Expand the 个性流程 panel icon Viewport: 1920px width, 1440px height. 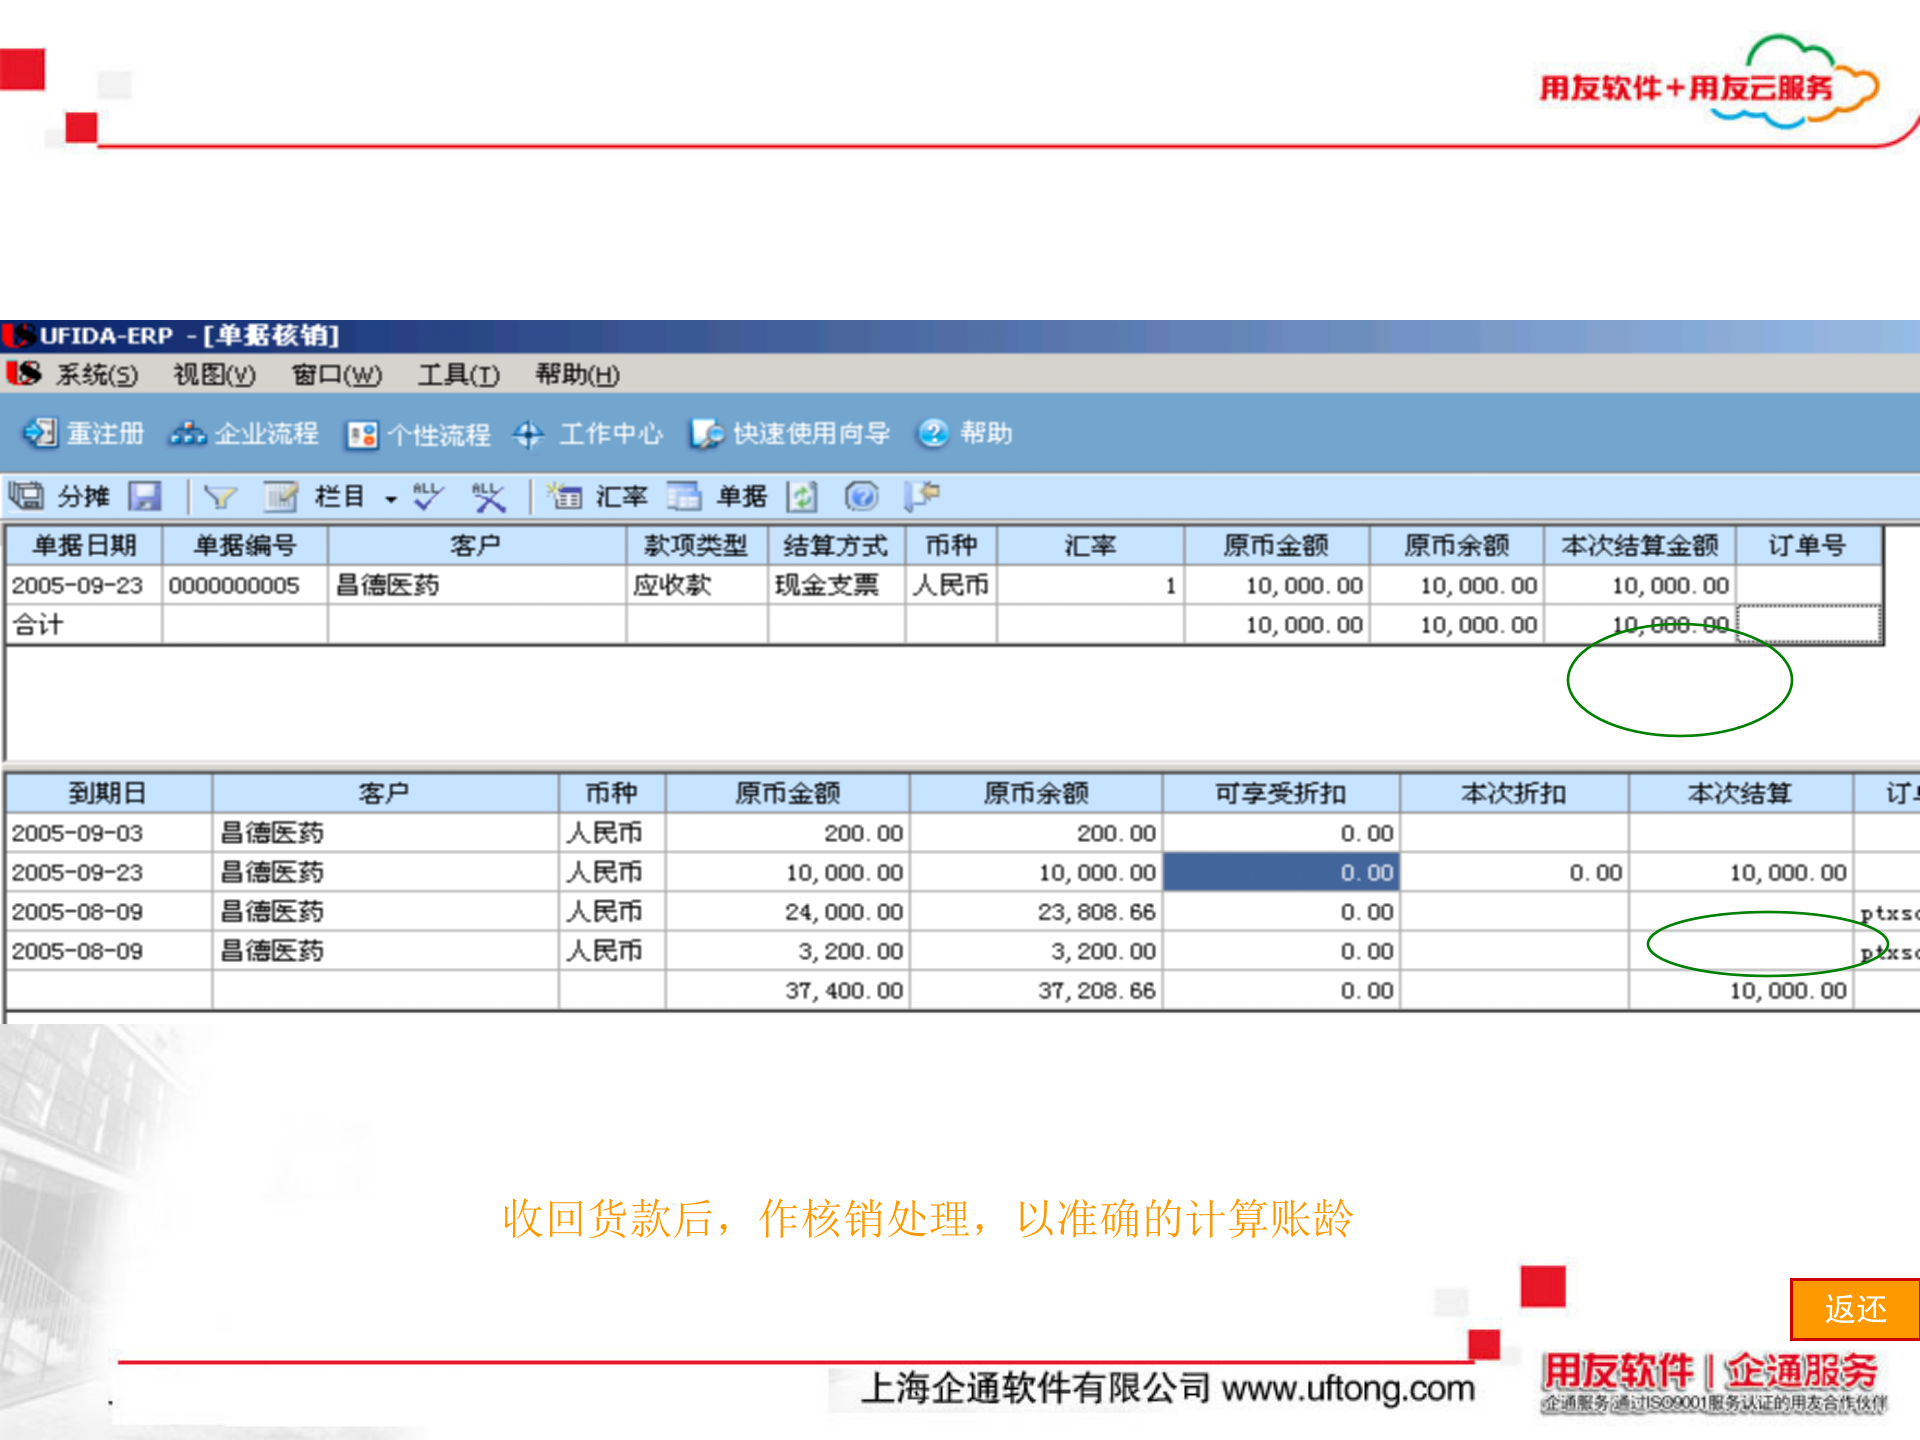click(x=420, y=434)
